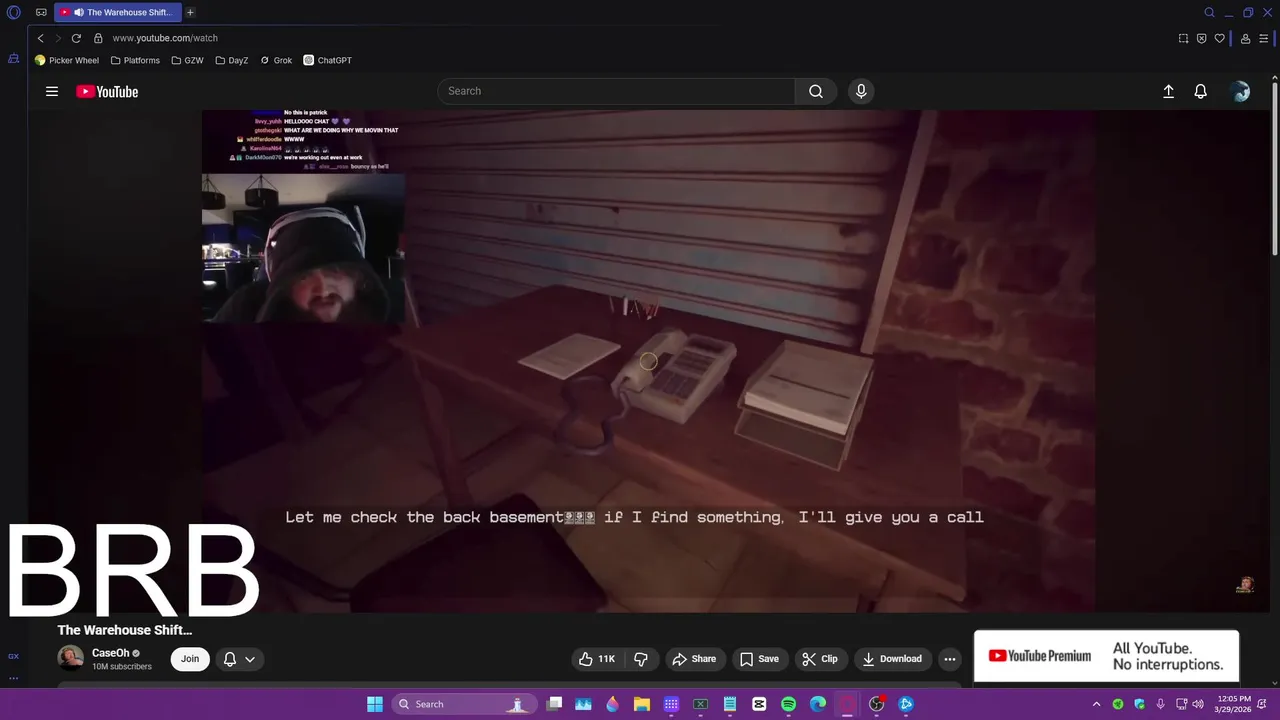This screenshot has width=1280, height=720.
Task: Like the video with 11K likes
Action: pyautogui.click(x=597, y=659)
